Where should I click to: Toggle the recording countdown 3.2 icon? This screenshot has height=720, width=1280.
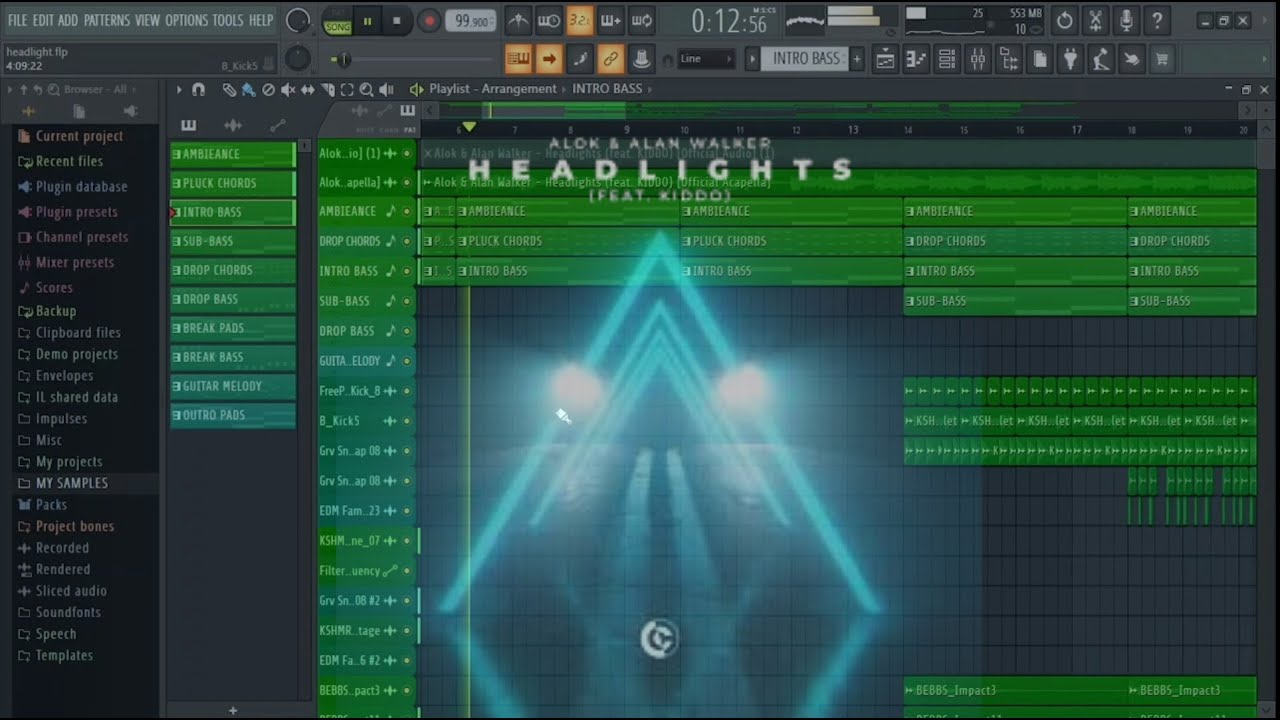[580, 20]
